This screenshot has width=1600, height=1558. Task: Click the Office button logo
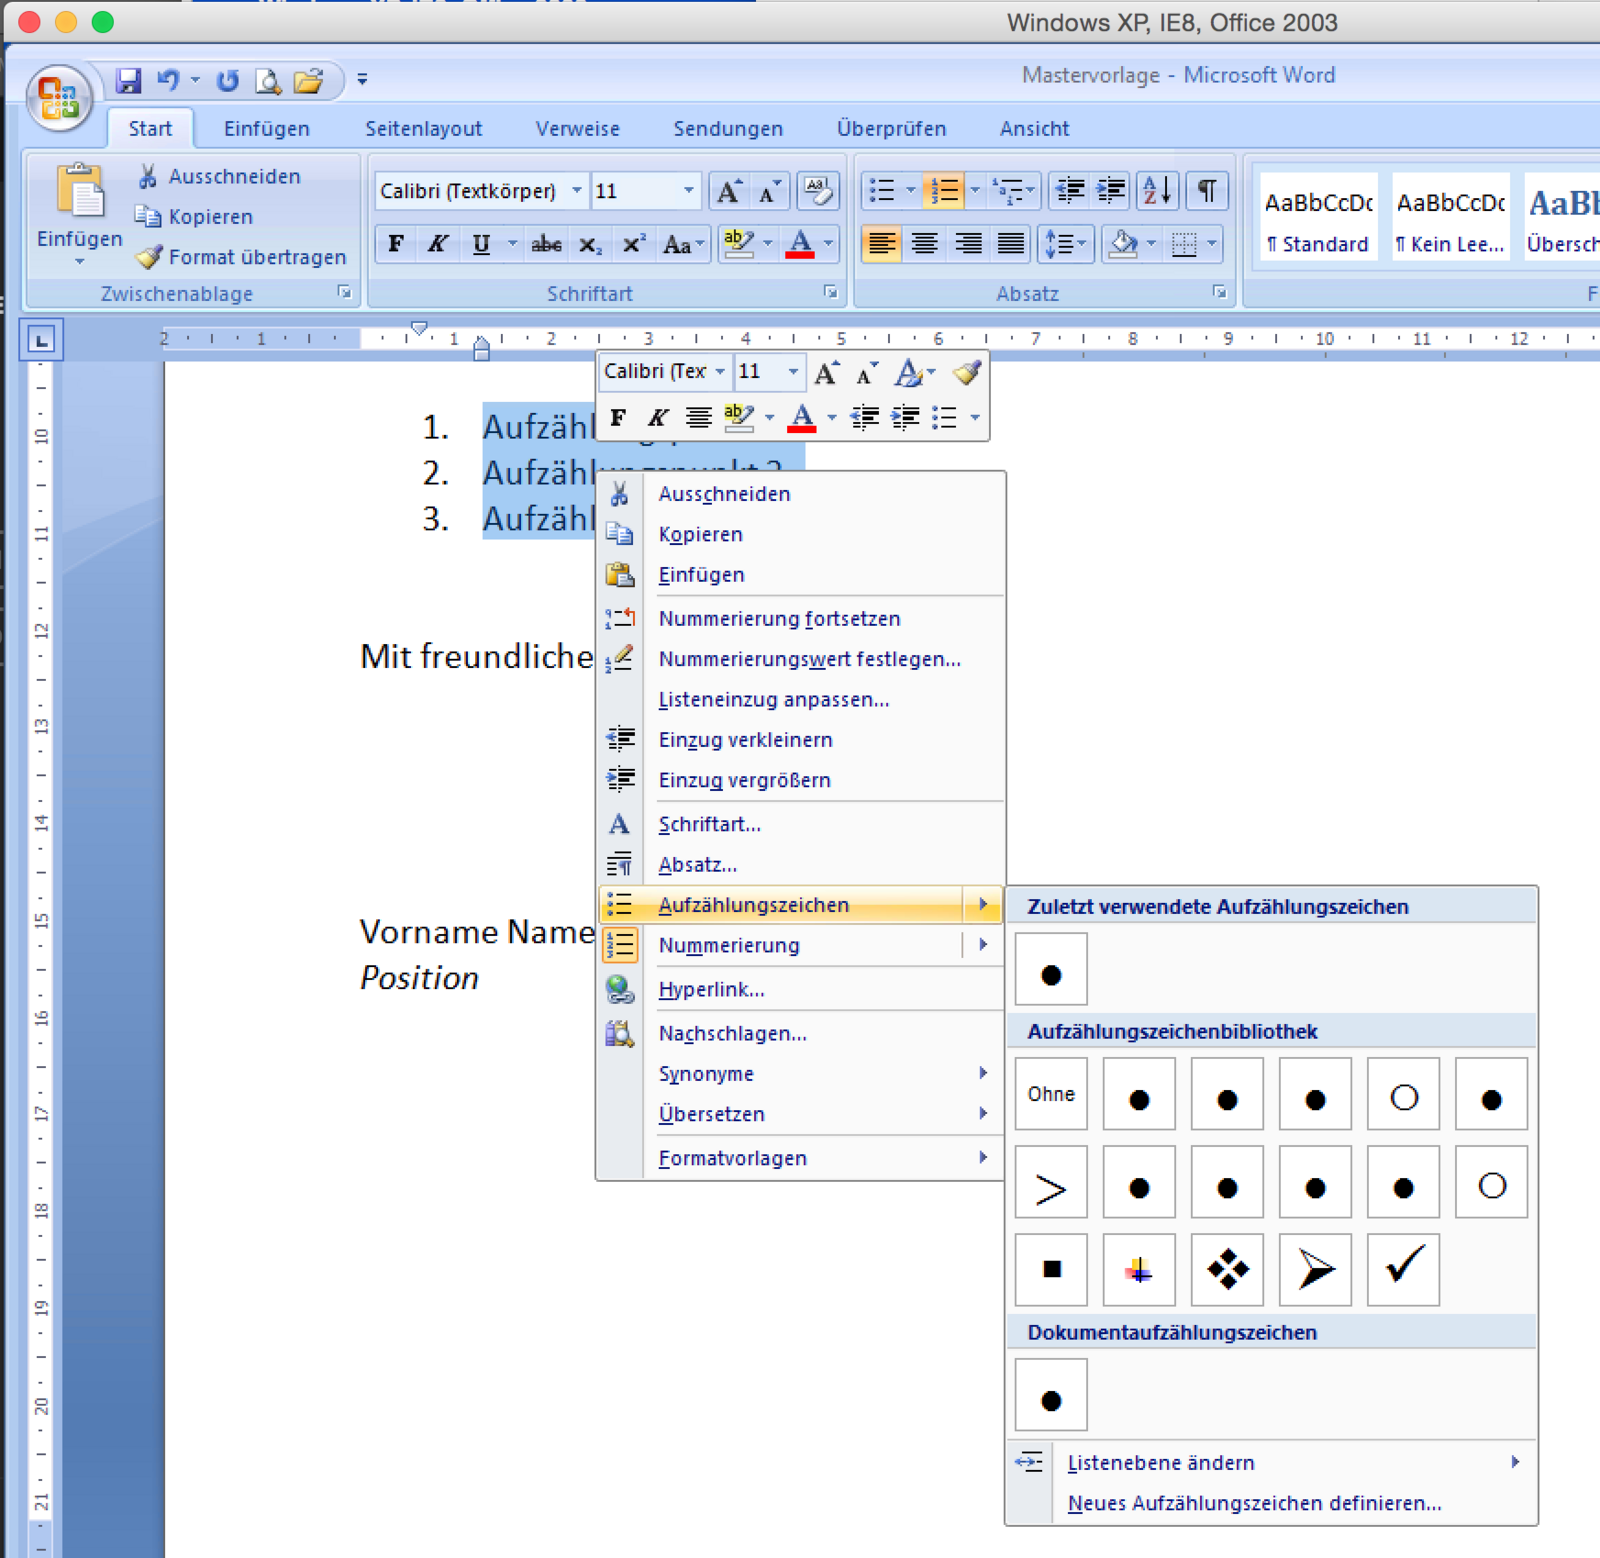[59, 97]
